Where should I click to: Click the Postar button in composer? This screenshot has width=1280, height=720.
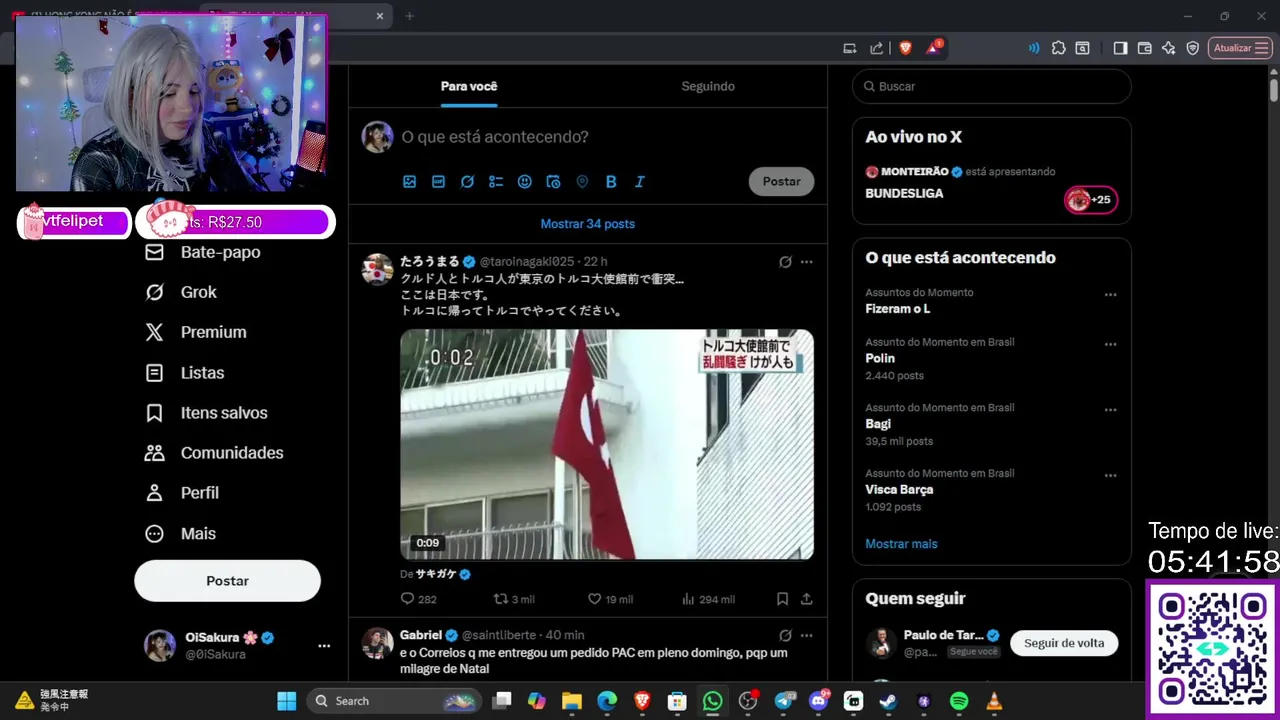coord(781,182)
